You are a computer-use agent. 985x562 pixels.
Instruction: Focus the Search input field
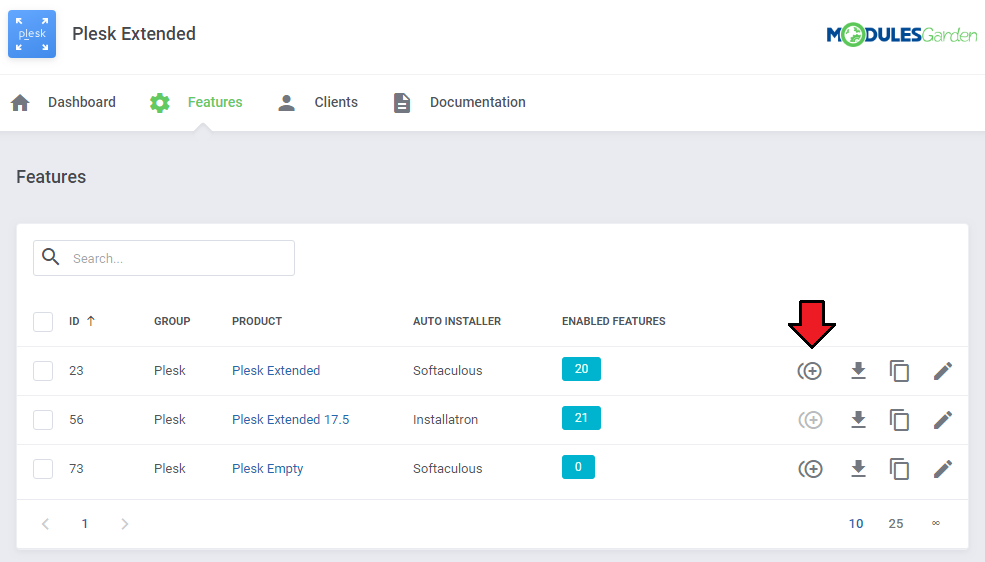coord(164,258)
